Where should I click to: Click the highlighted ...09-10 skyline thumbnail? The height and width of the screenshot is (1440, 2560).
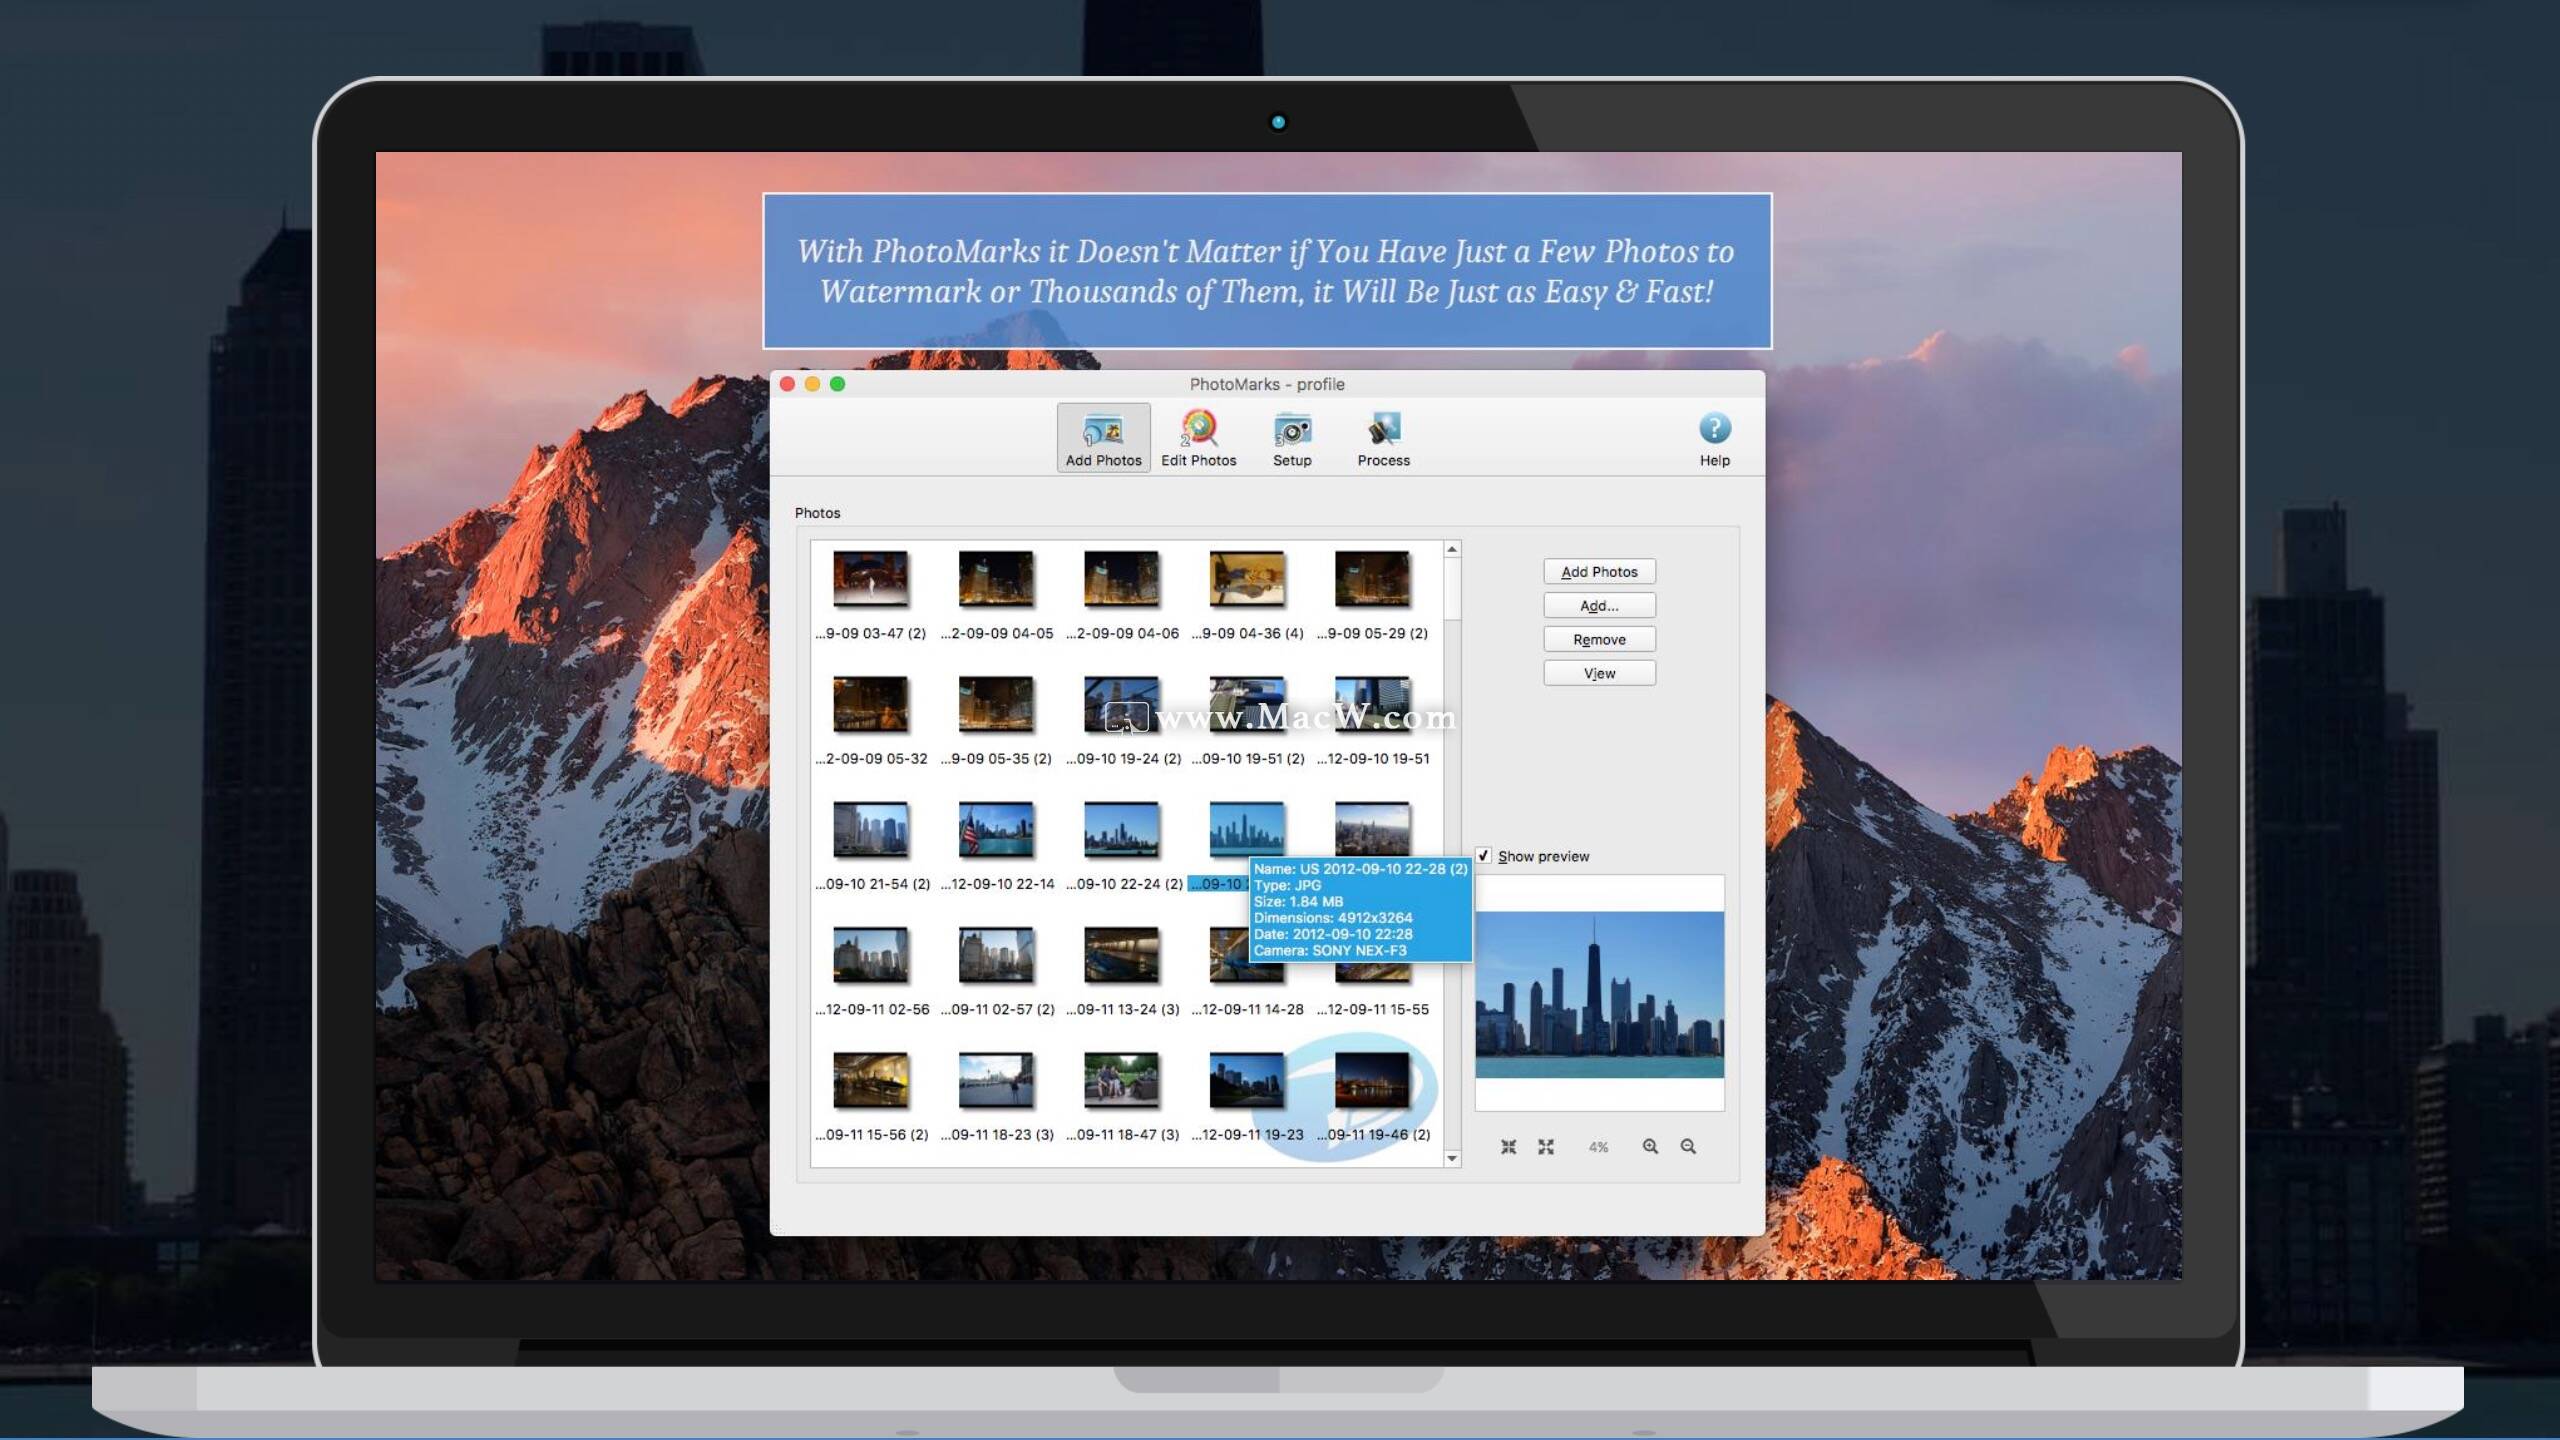1247,829
